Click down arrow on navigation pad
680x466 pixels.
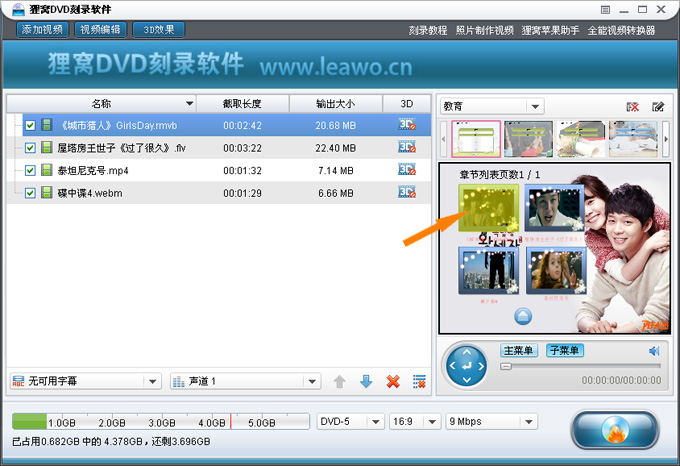click(x=467, y=380)
